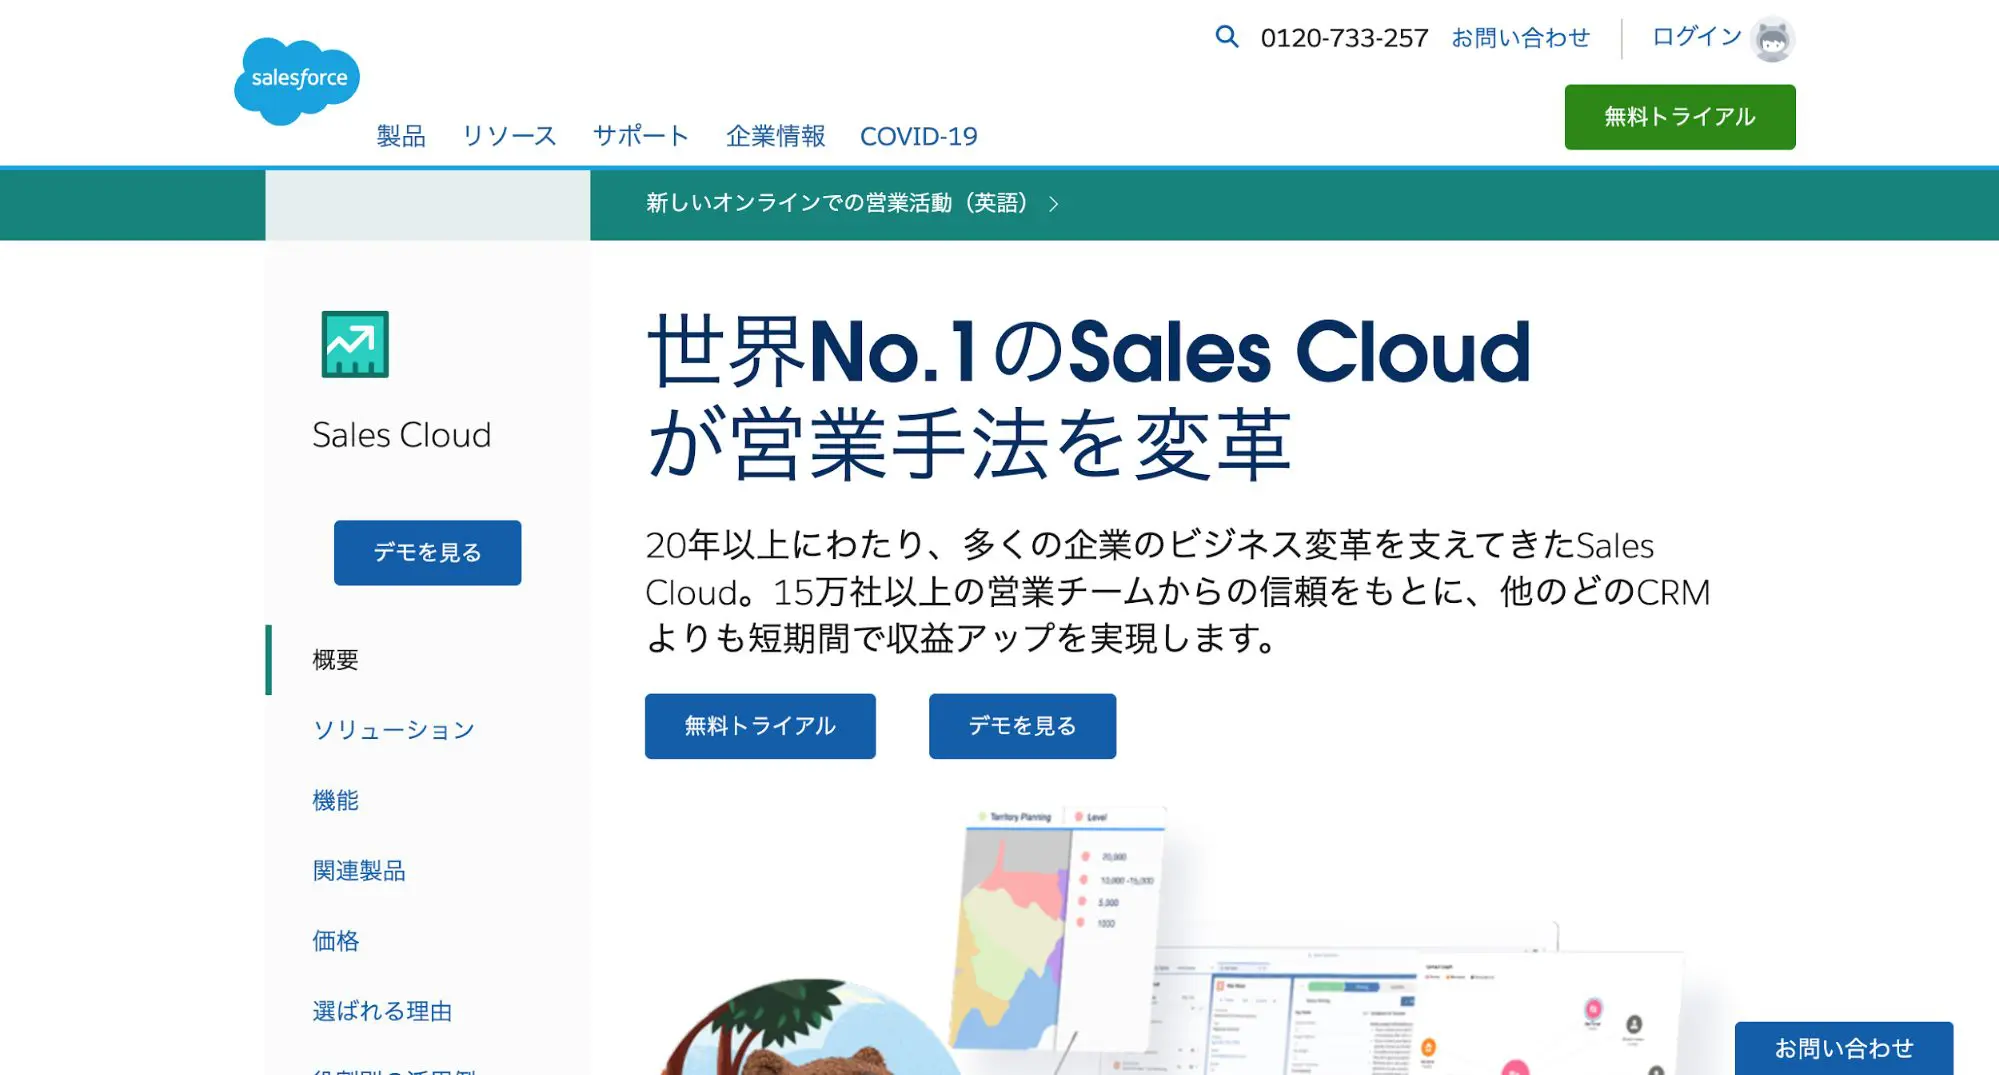Select 概要 in the sidebar
Viewport: 1999px width, 1075px height.
335,660
